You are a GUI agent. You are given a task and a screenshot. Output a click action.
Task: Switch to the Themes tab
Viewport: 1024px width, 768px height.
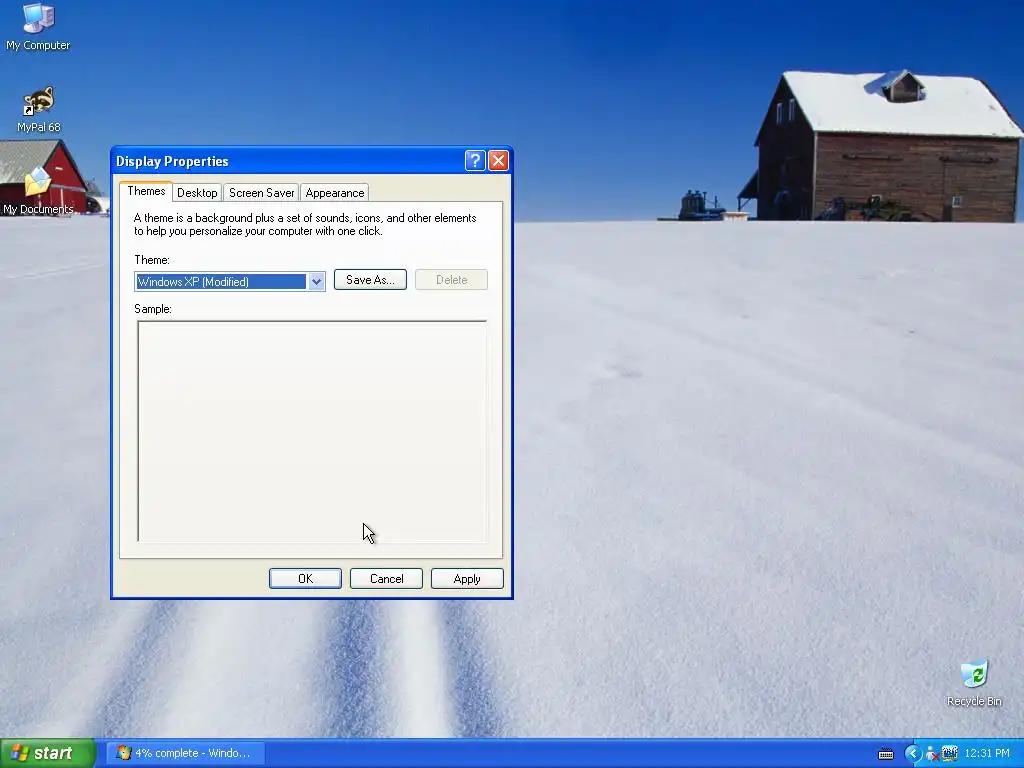click(146, 191)
